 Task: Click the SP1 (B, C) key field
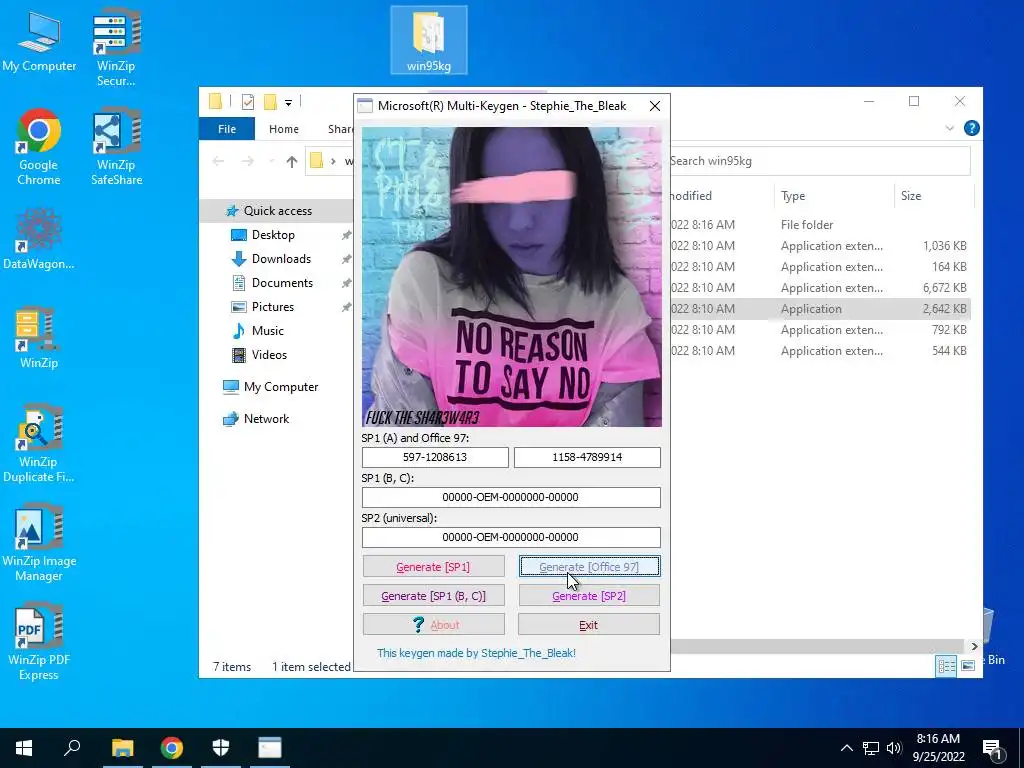(x=511, y=497)
